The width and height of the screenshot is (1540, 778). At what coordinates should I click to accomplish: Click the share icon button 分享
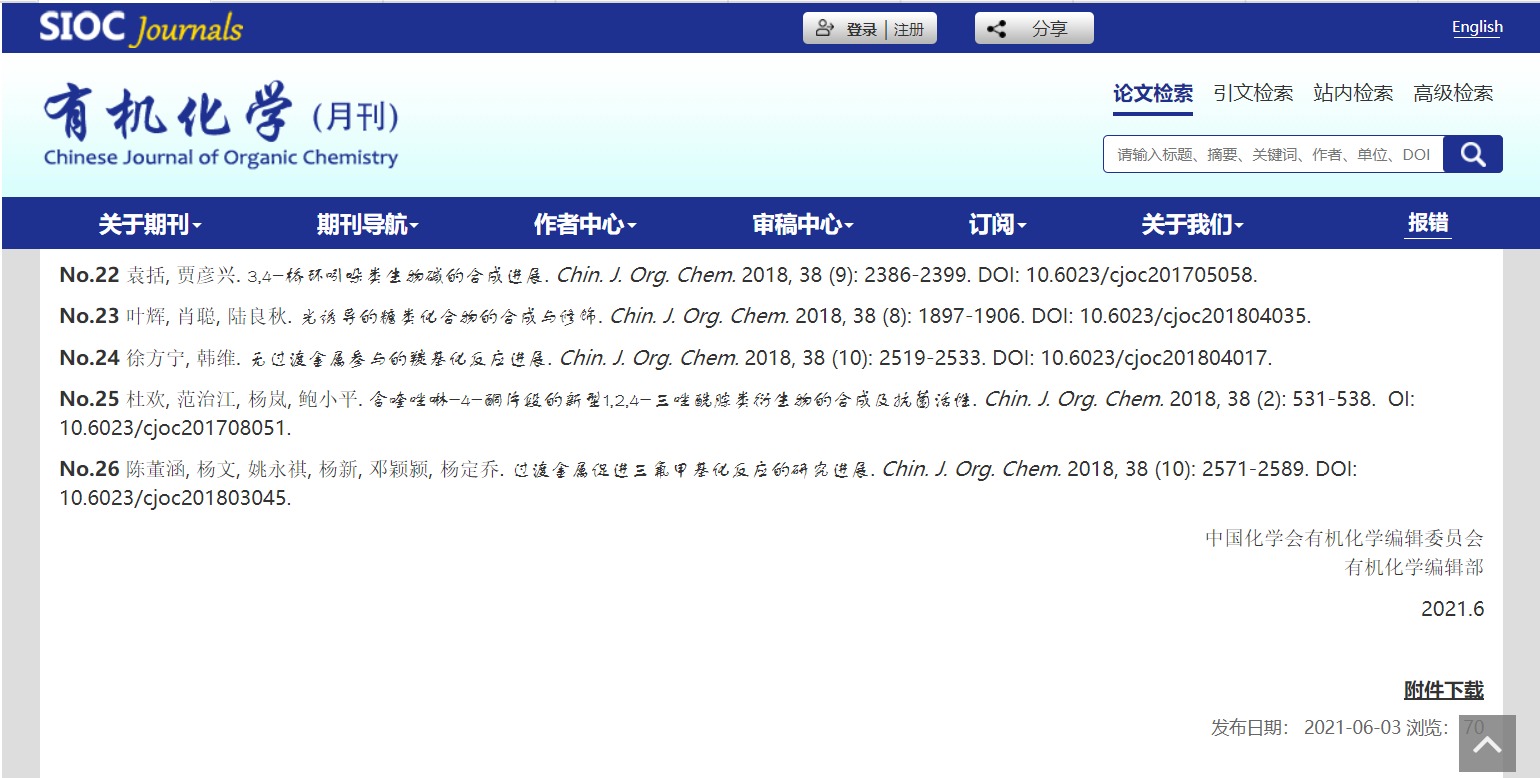coord(1034,29)
